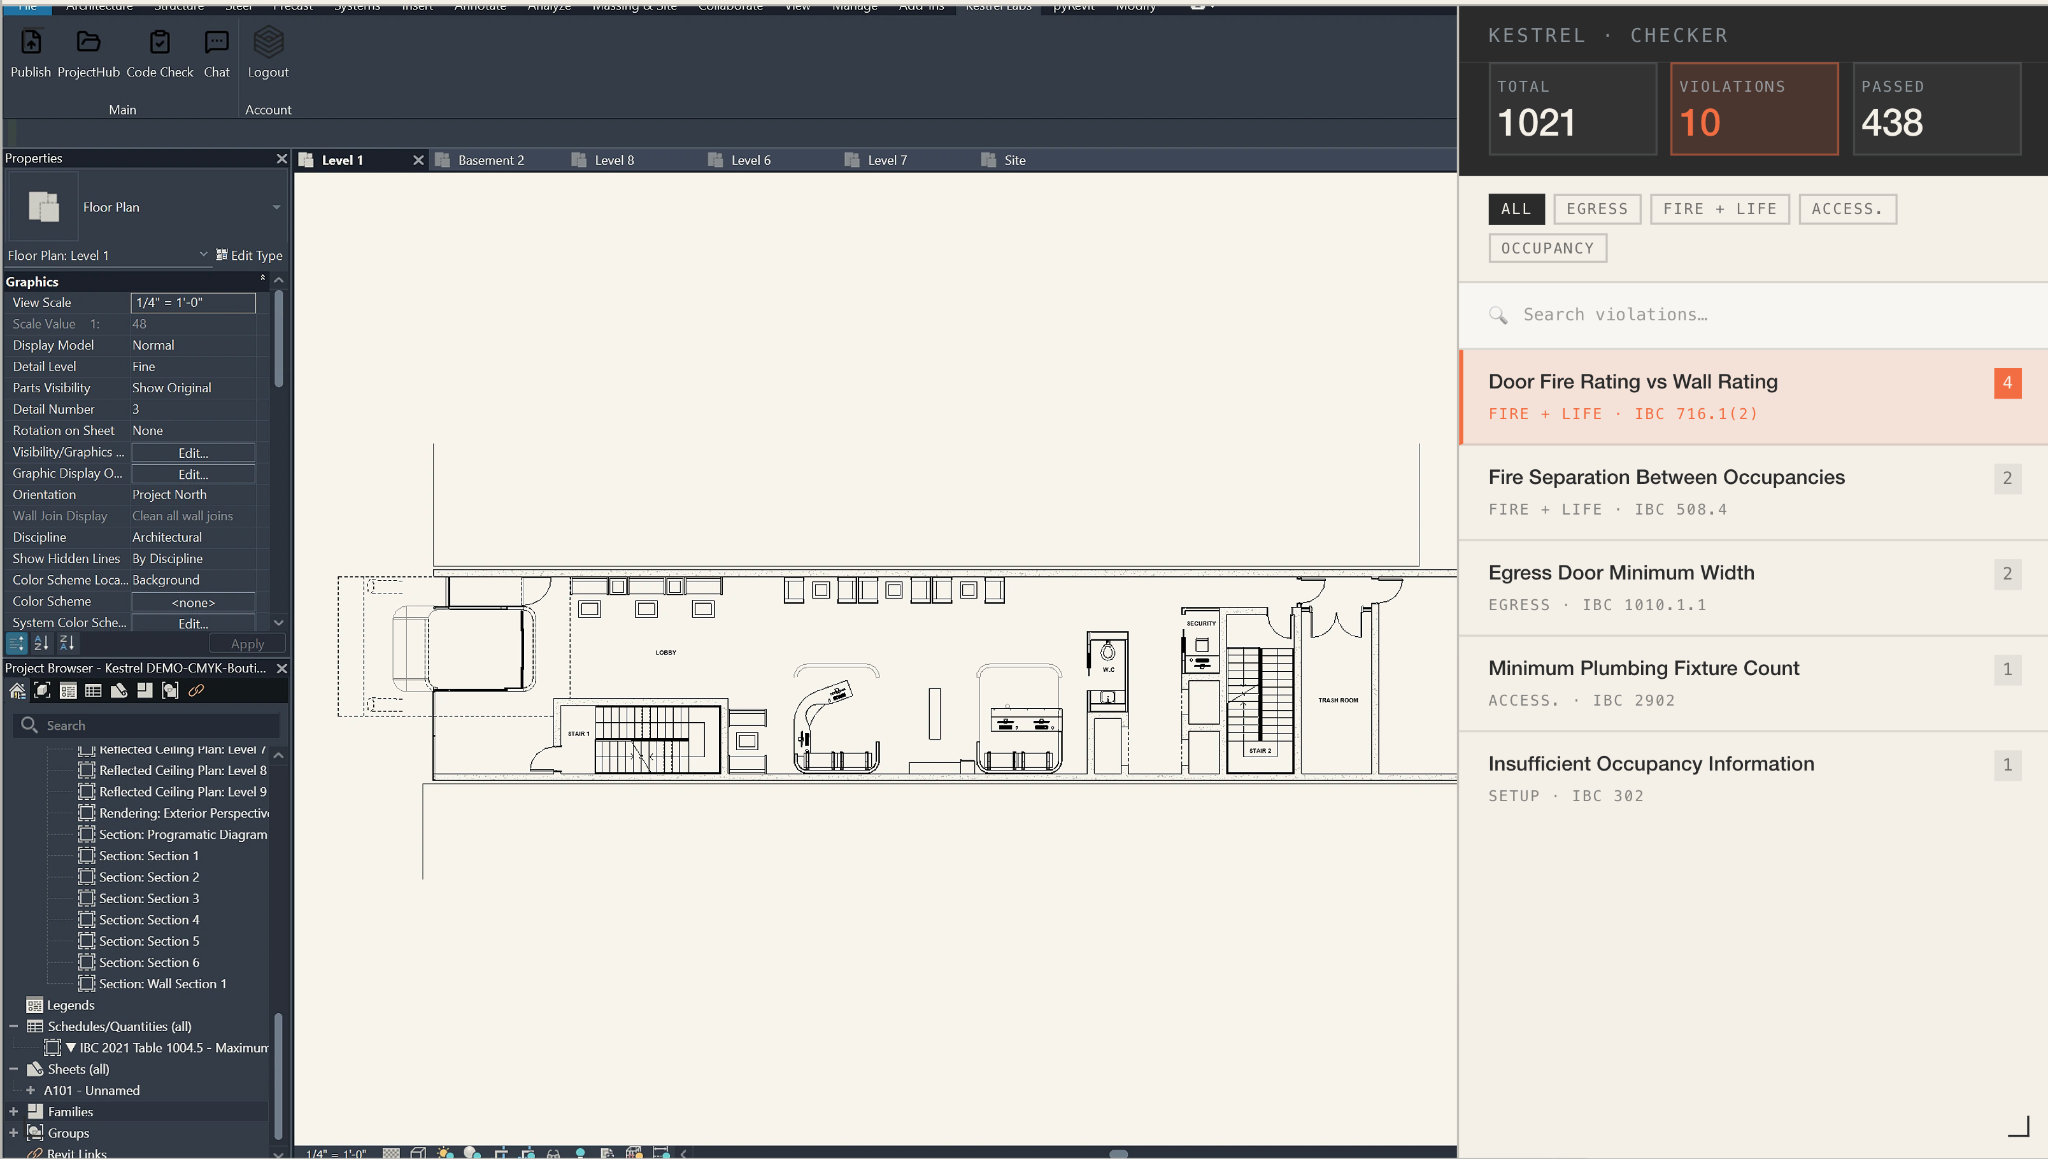Click the Logout icon in Account
This screenshot has width=2048, height=1159.
point(268,42)
